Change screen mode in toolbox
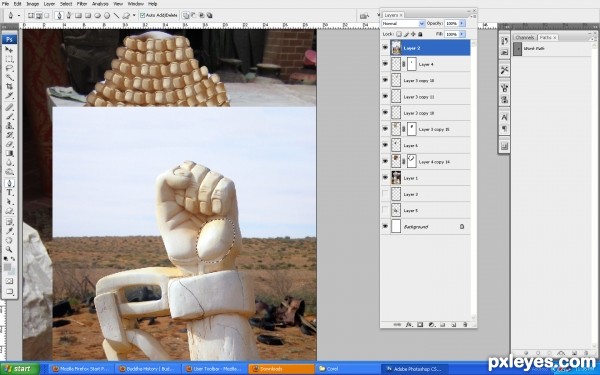 pyautogui.click(x=9, y=292)
